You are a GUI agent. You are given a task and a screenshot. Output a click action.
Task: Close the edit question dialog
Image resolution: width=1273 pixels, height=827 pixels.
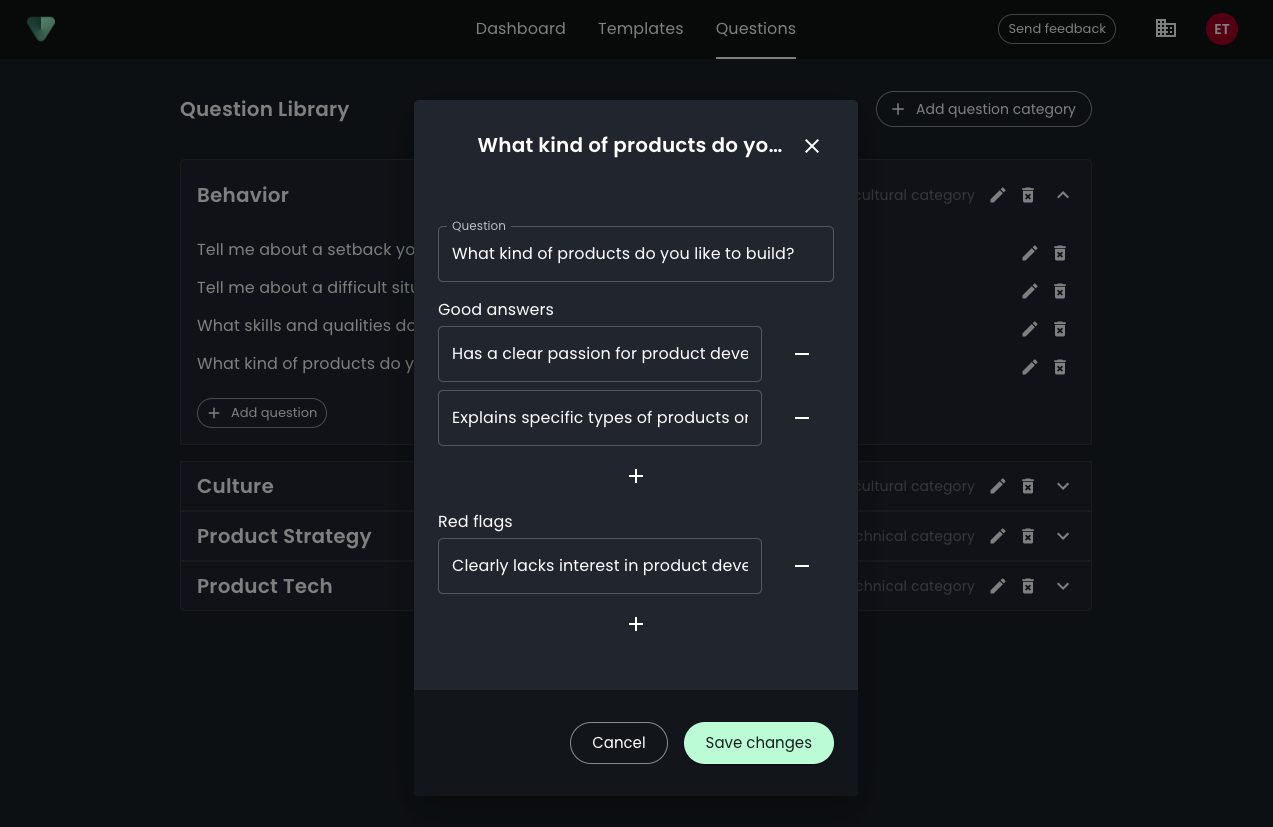point(812,146)
